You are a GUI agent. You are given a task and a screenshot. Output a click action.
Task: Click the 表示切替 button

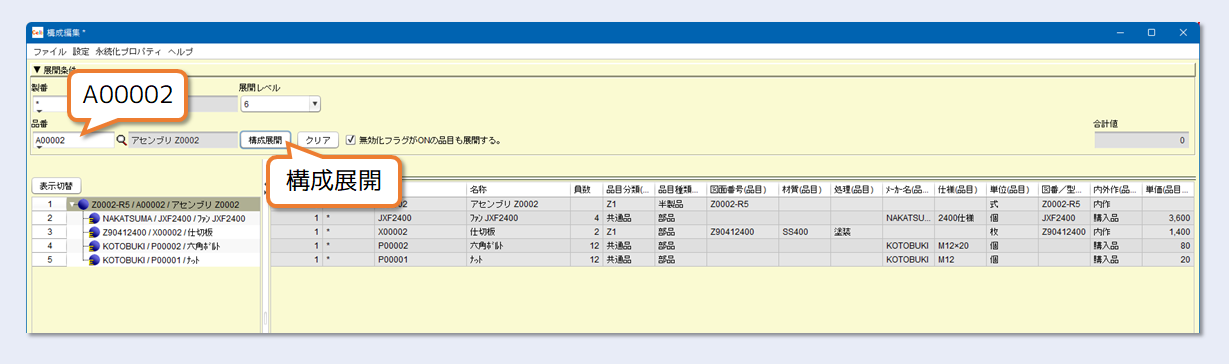(57, 186)
